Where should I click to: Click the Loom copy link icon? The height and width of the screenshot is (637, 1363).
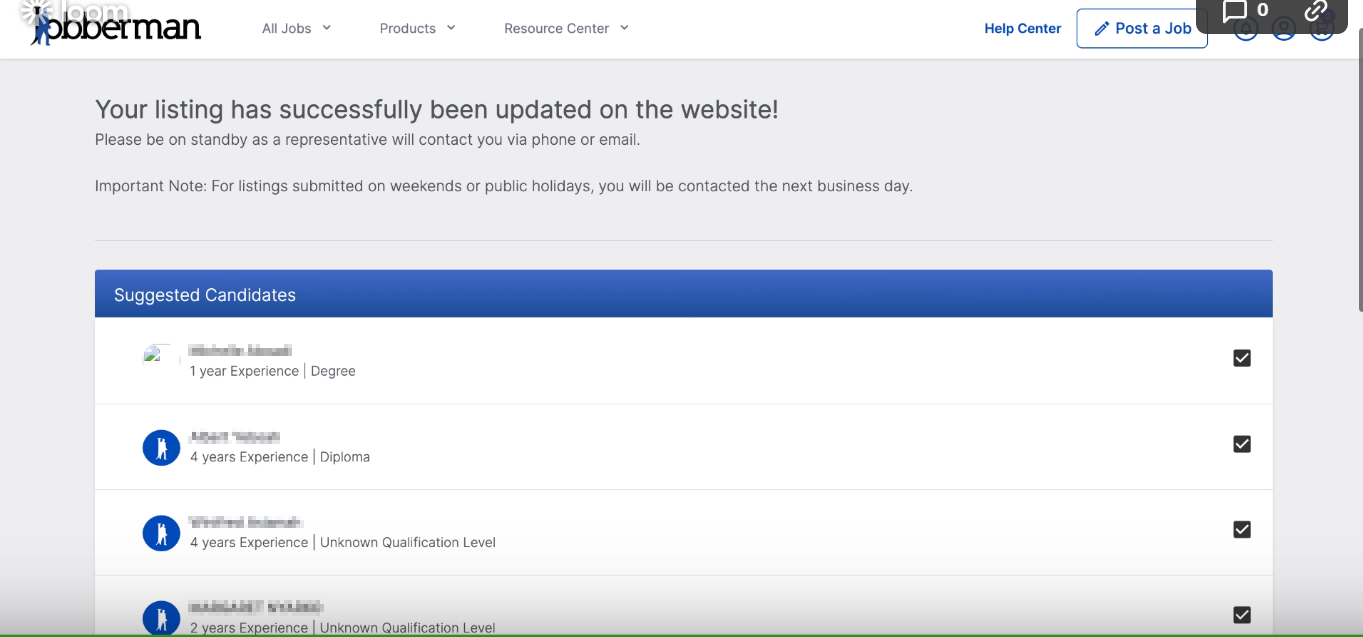coord(1316,11)
